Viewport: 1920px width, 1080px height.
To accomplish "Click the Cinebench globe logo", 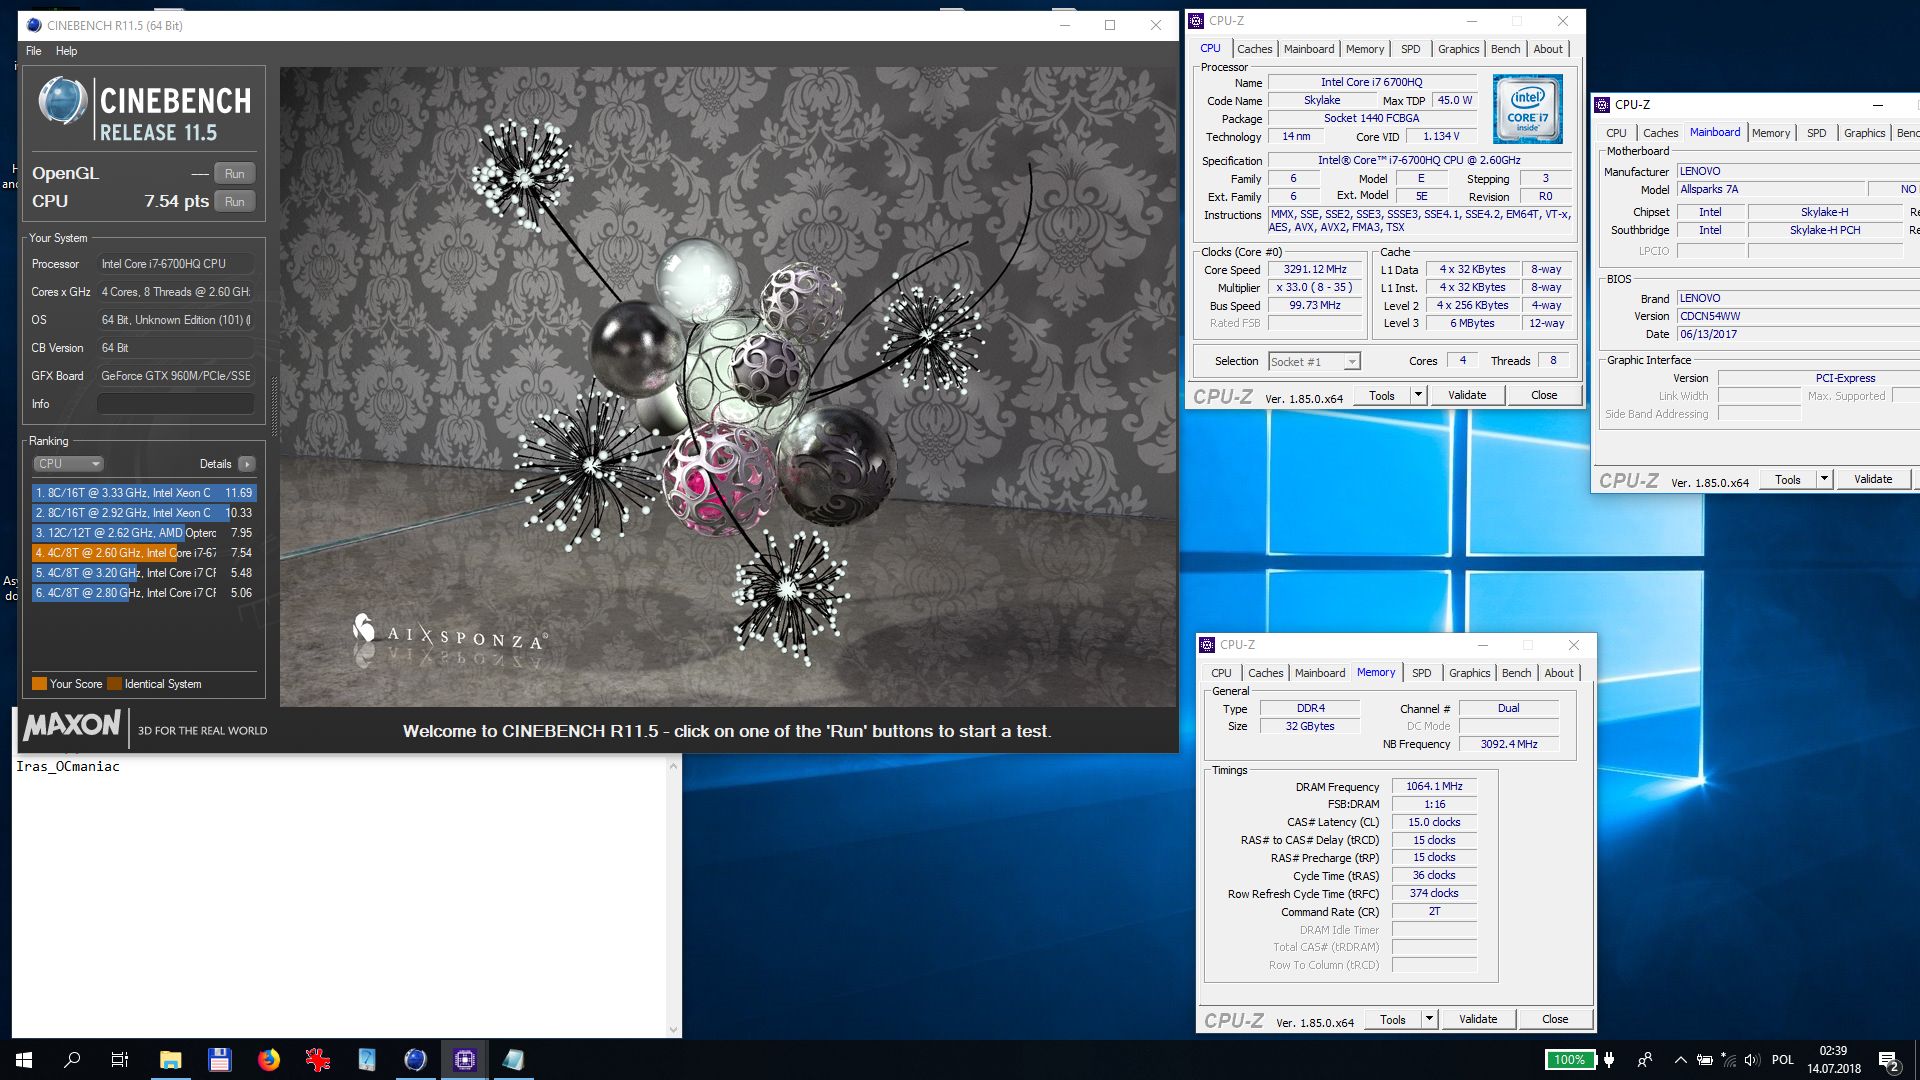I will (62, 102).
